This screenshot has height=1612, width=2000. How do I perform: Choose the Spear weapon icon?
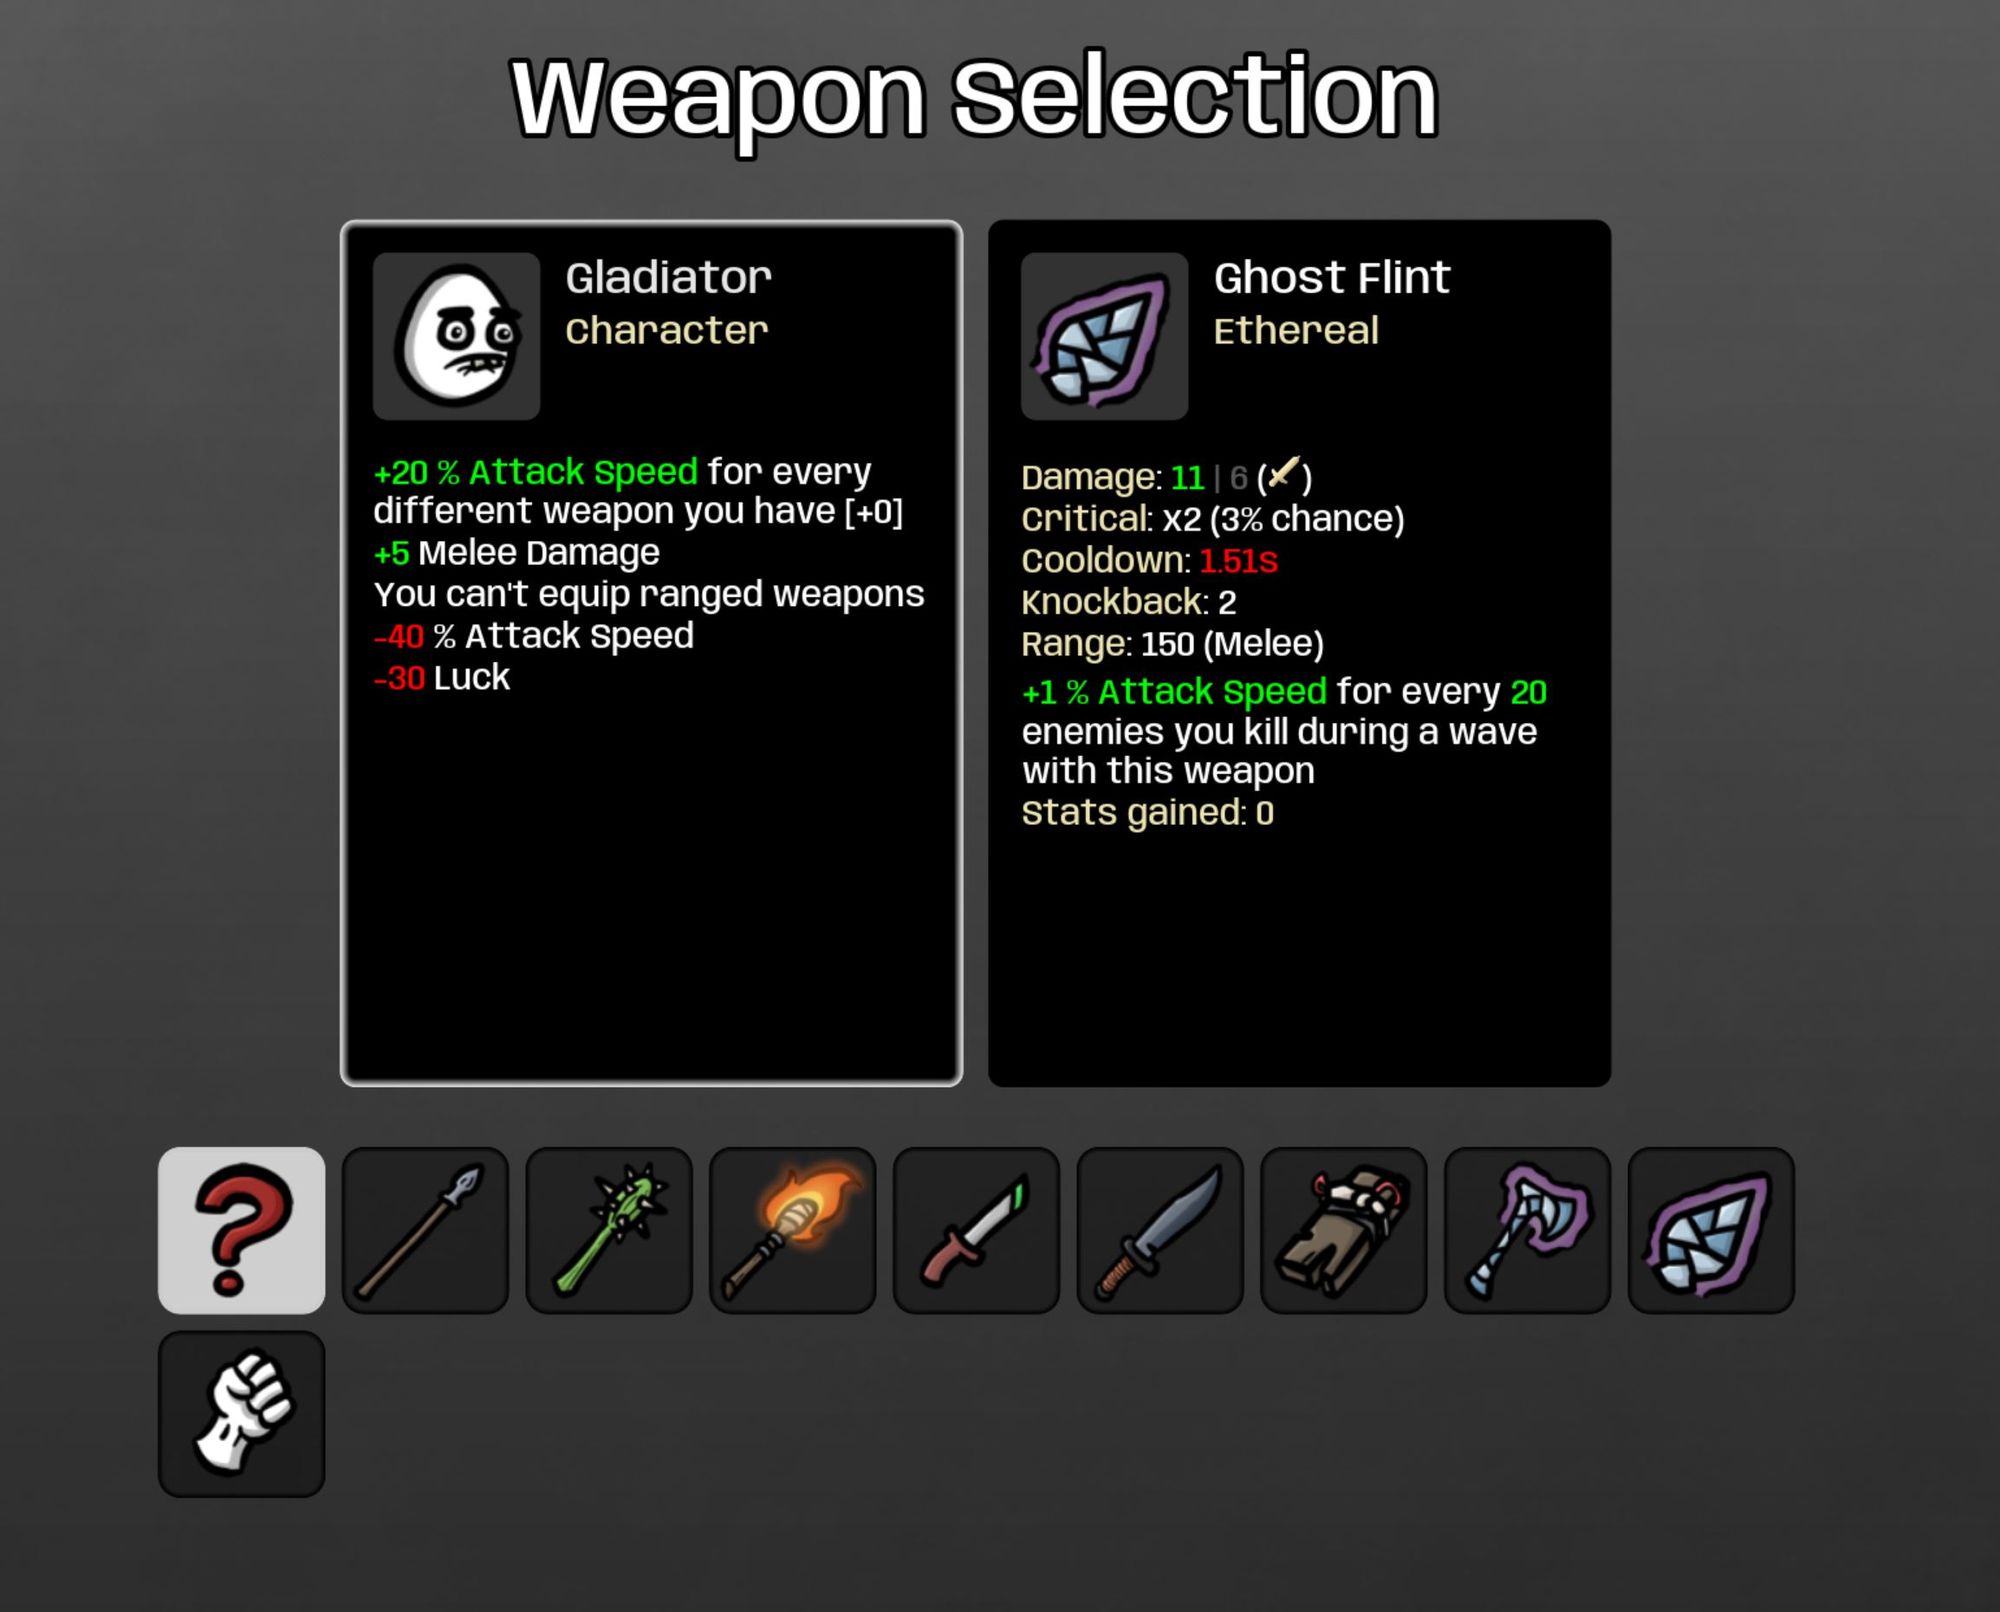pos(425,1230)
